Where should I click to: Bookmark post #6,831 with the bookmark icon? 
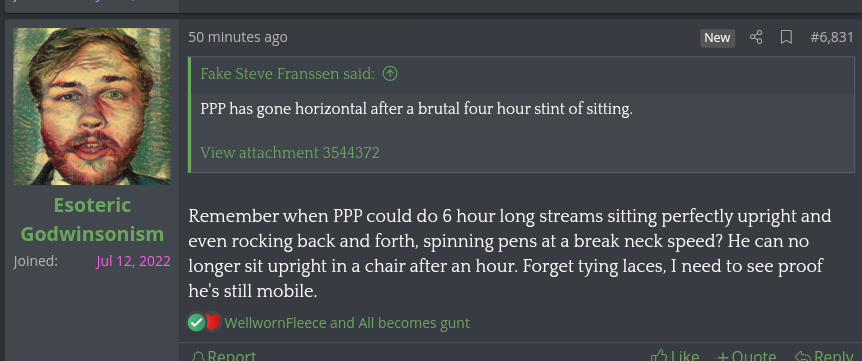(786, 37)
